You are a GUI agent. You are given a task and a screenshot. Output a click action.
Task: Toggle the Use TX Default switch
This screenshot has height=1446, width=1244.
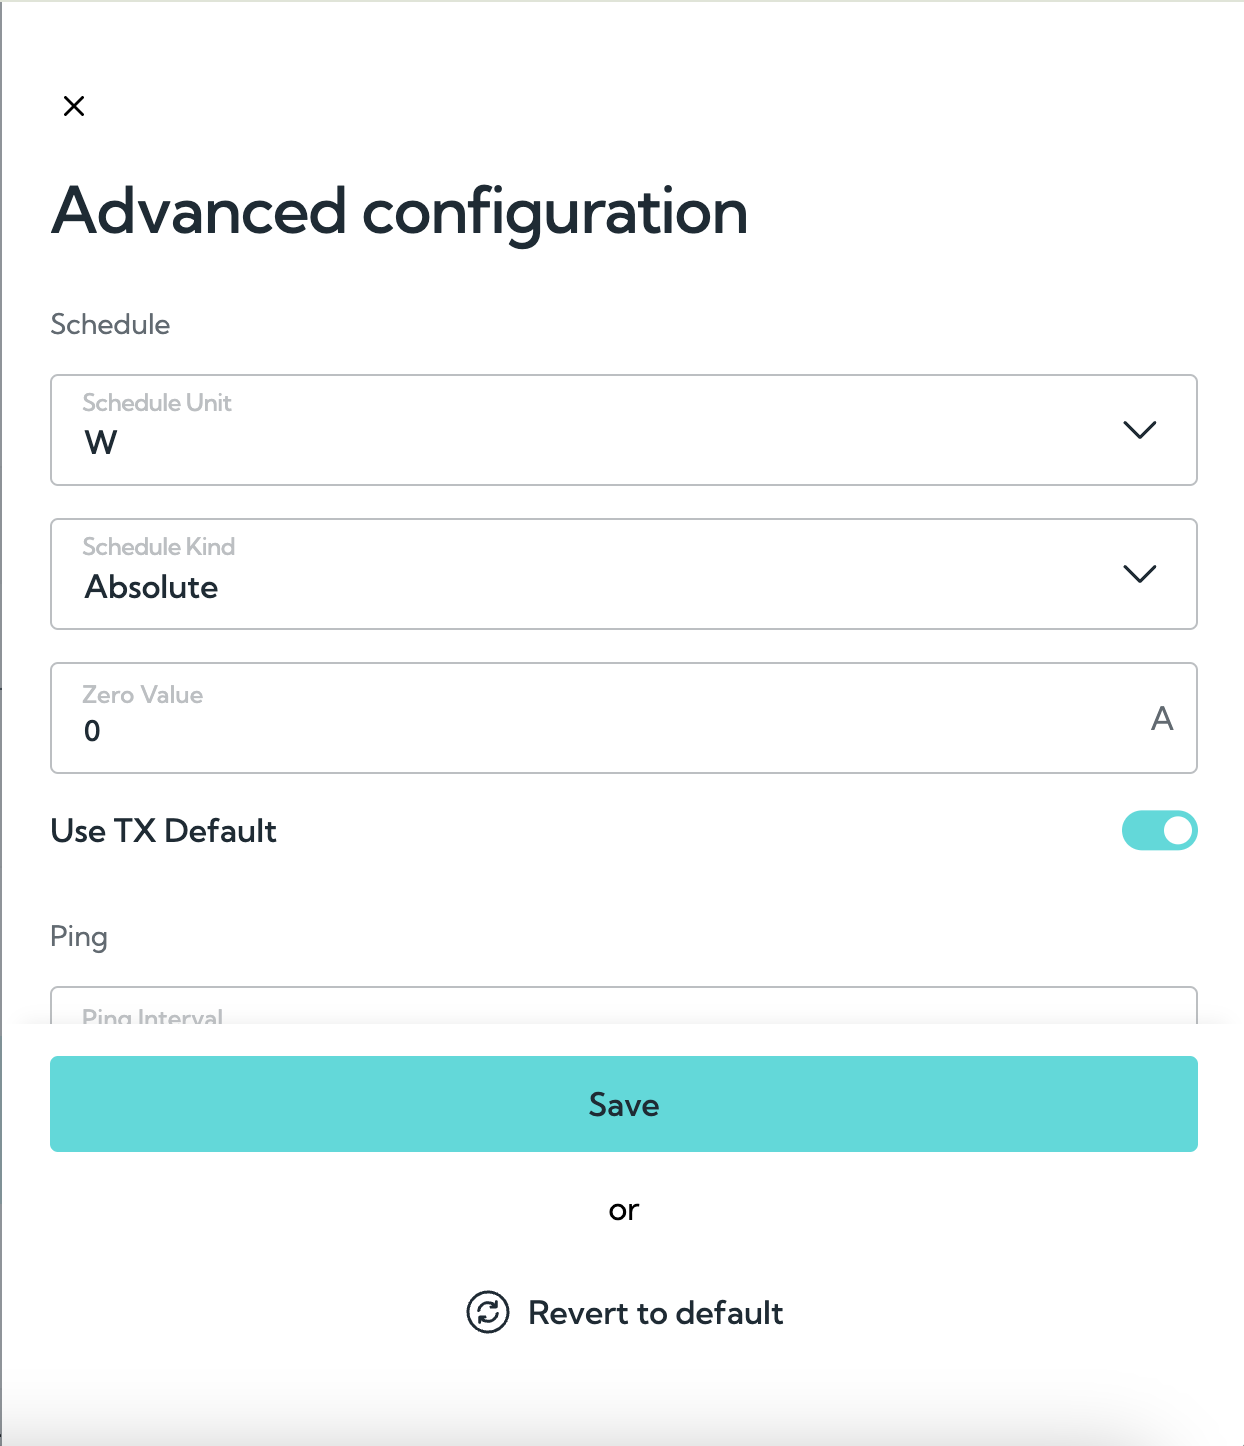pos(1159,830)
